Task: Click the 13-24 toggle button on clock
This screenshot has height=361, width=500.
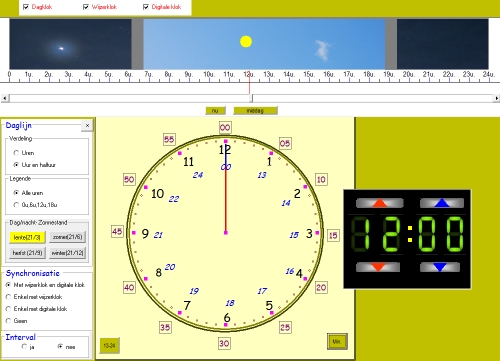Action: point(109,345)
